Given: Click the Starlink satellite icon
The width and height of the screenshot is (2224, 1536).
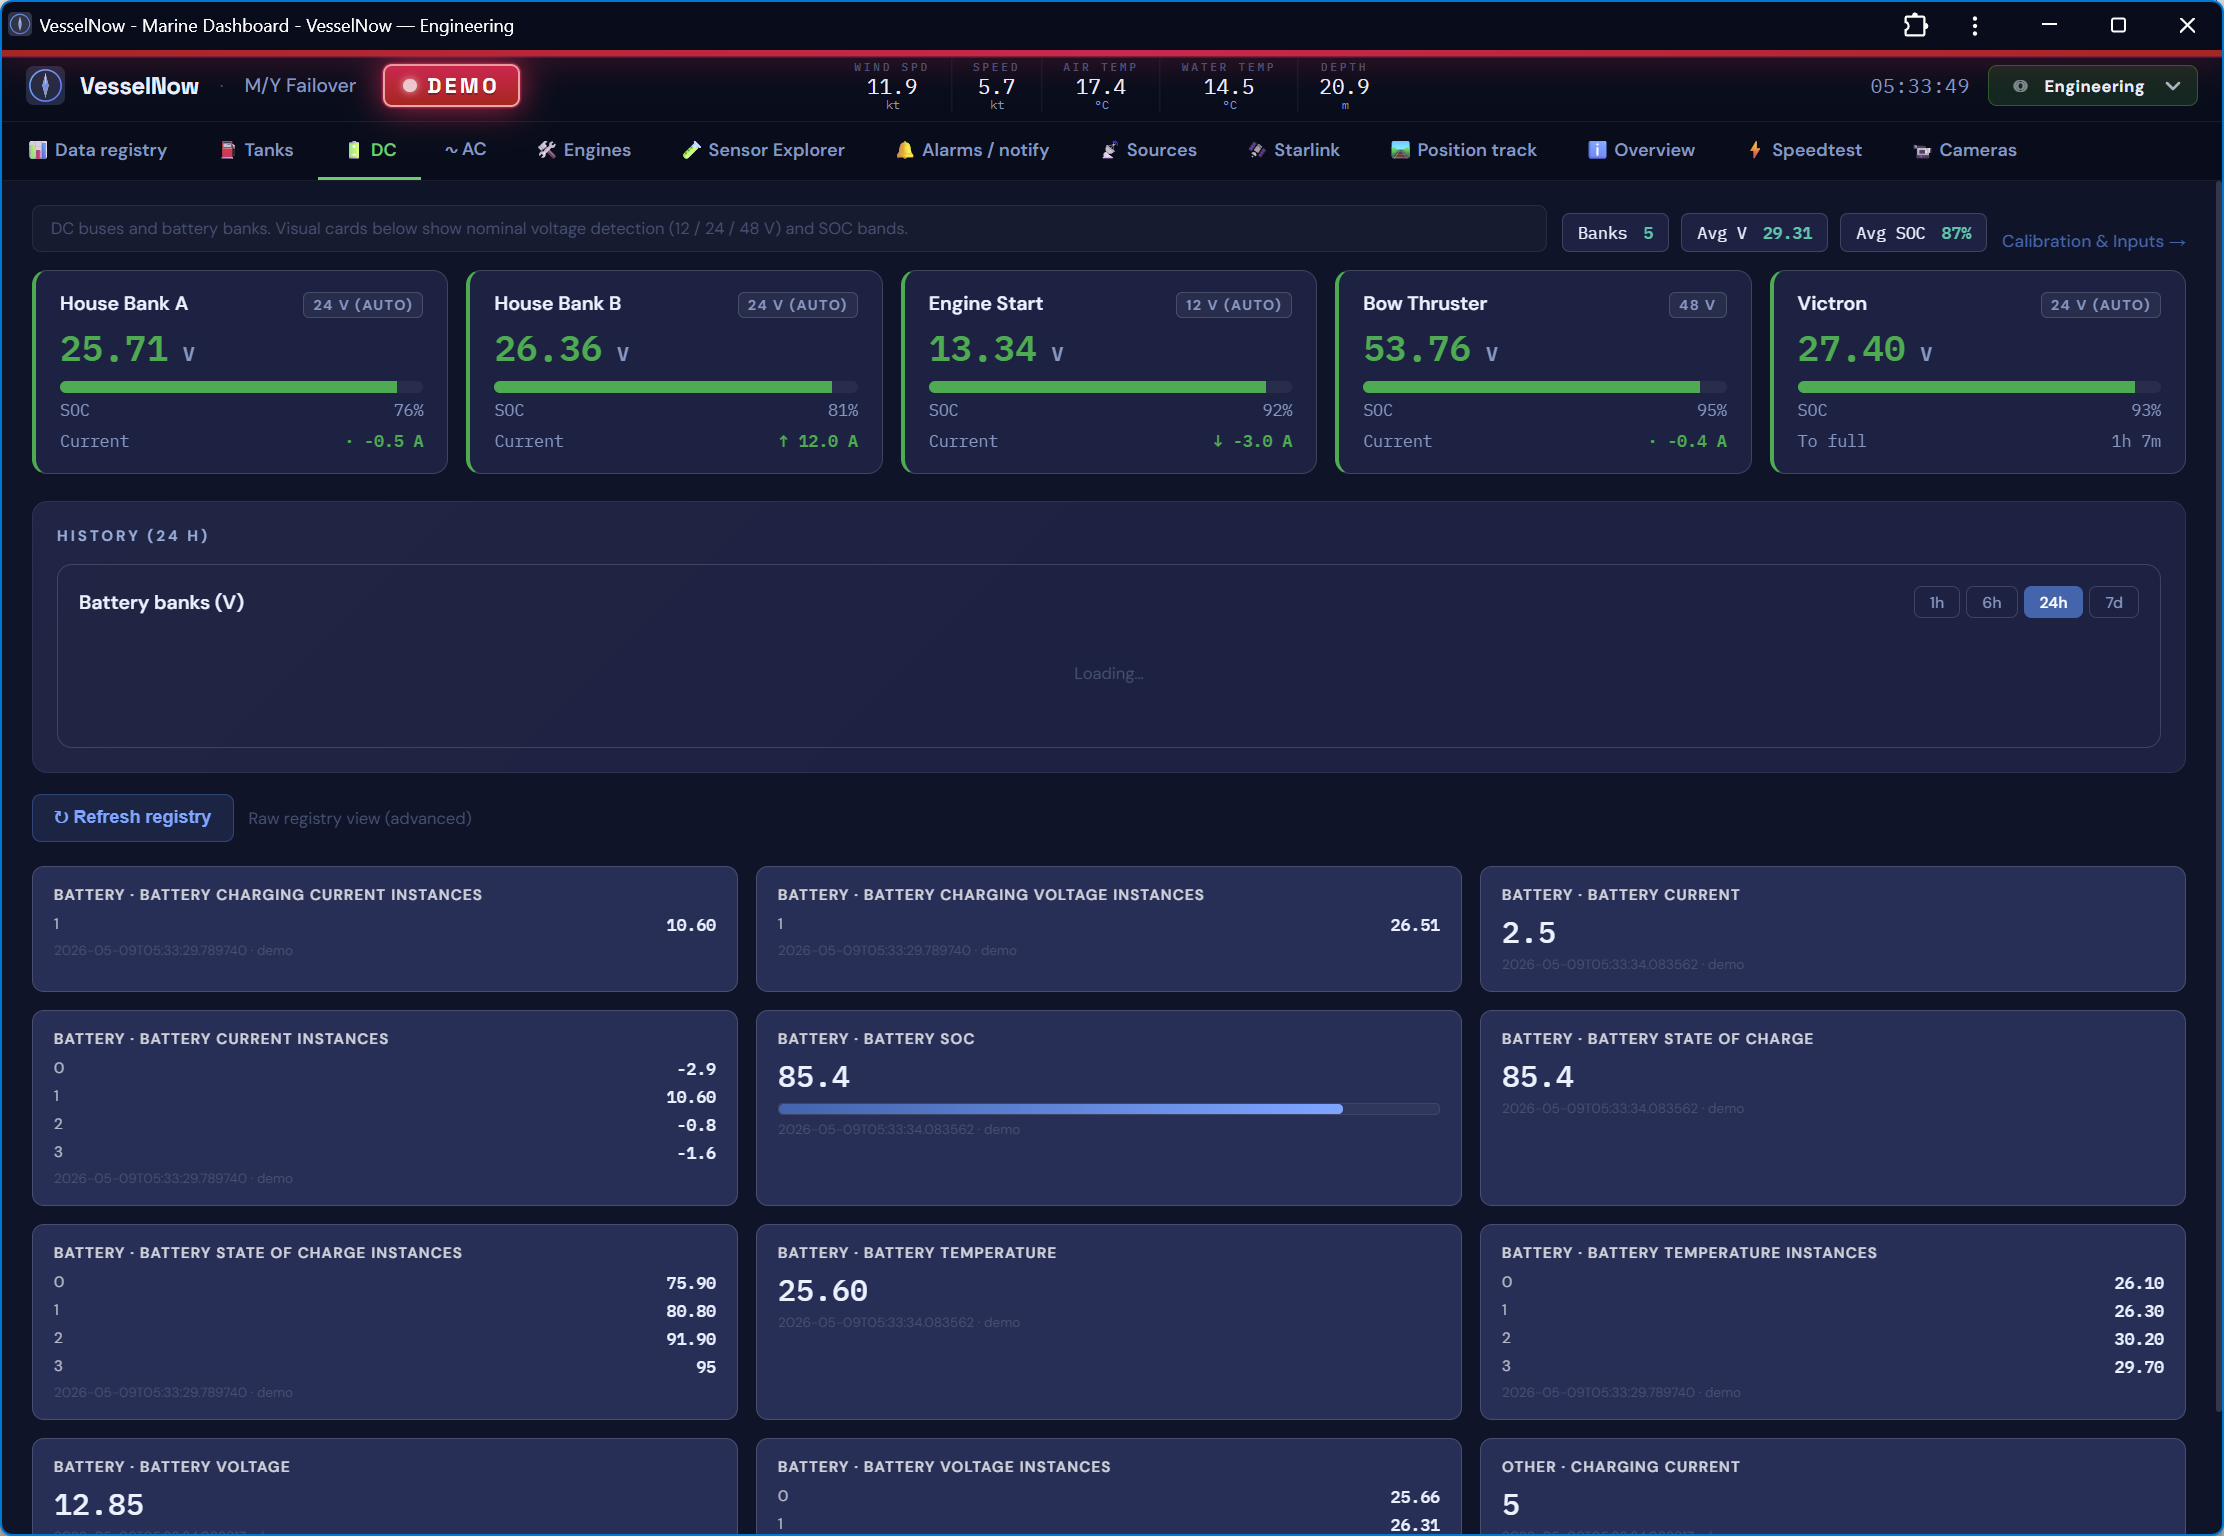Looking at the screenshot, I should [1257, 150].
